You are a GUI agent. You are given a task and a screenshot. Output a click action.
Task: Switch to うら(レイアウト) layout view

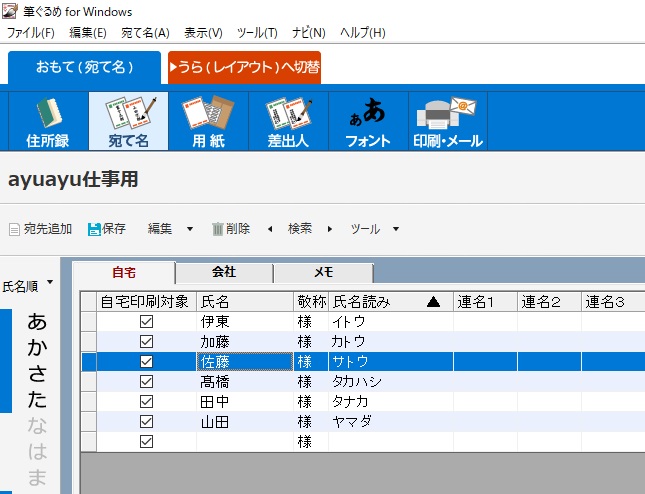[x=244, y=67]
